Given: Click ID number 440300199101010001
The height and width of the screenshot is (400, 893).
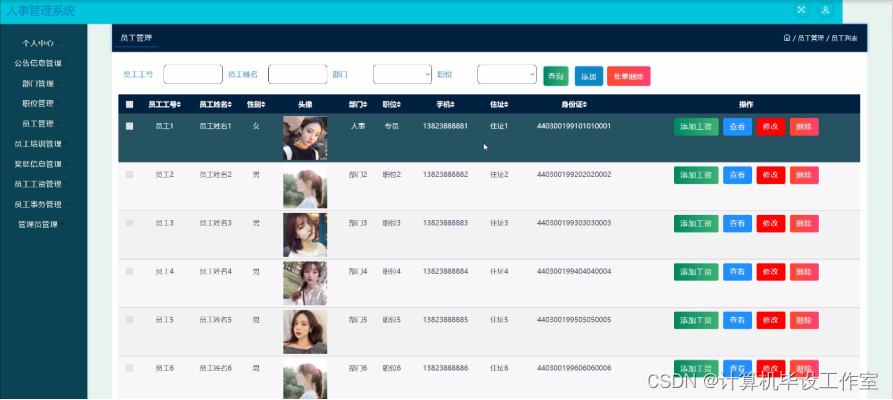Looking at the screenshot, I should tap(574, 126).
